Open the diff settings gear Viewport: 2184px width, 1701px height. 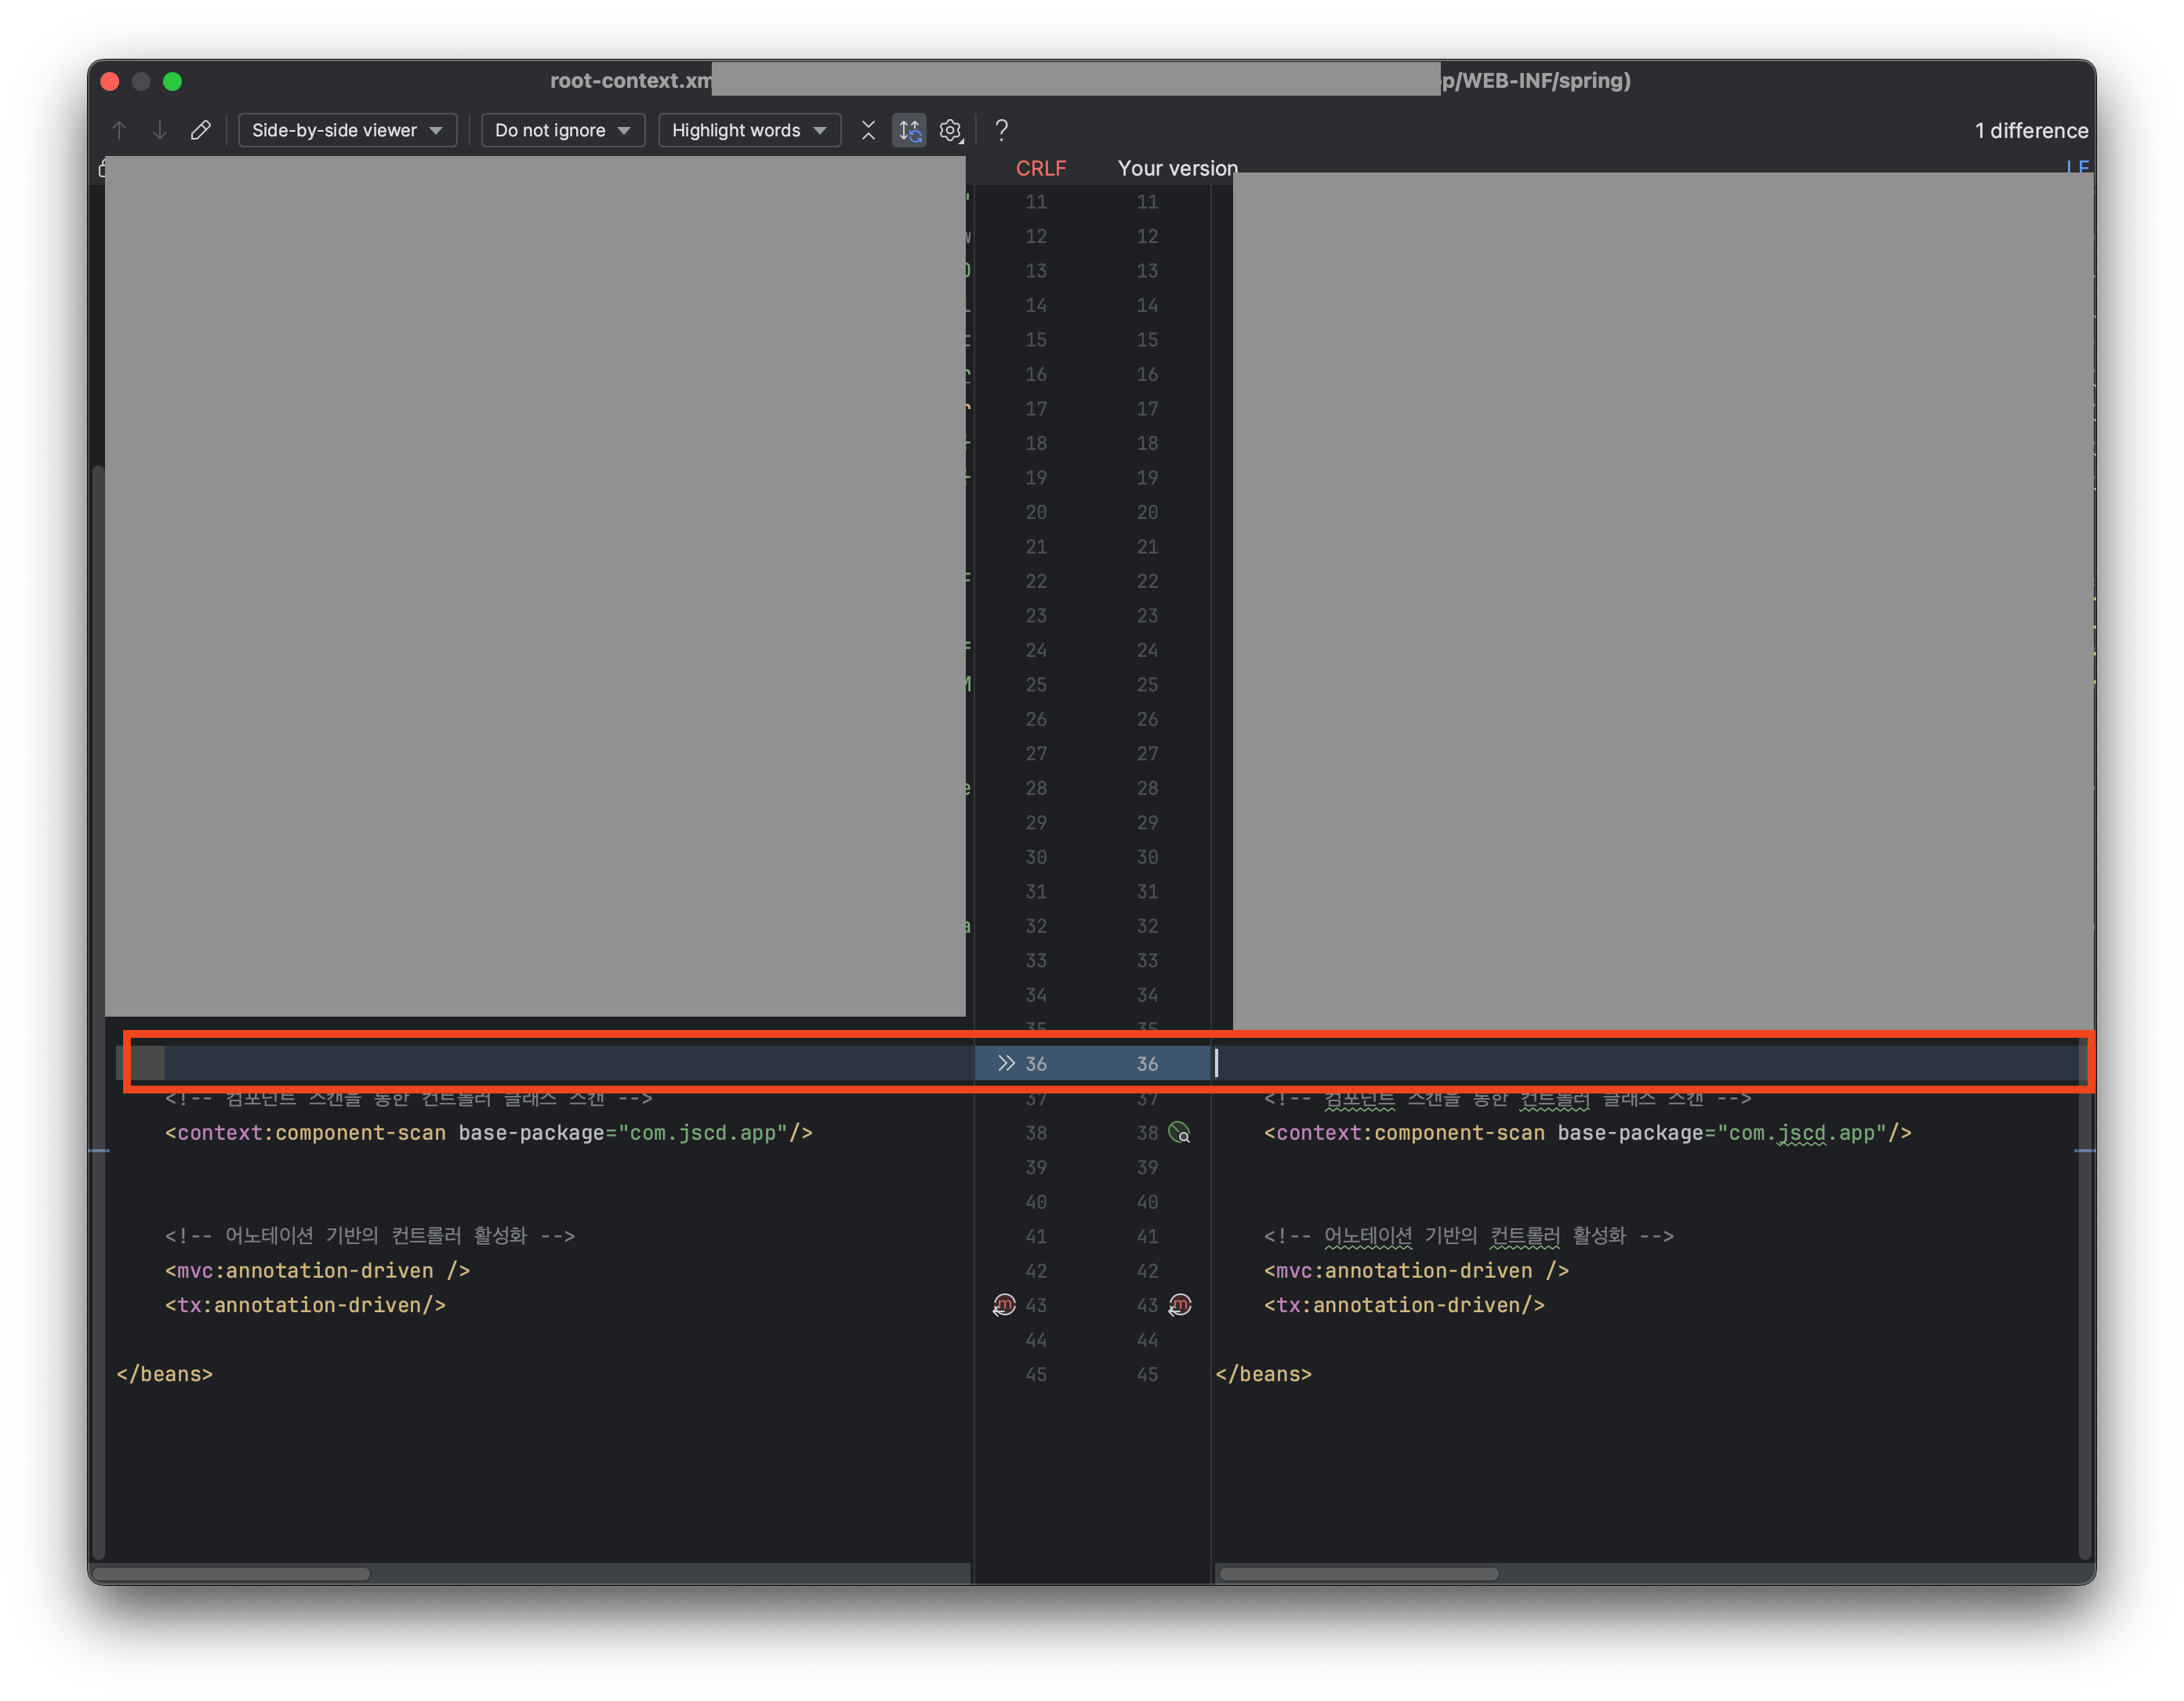coord(951,130)
